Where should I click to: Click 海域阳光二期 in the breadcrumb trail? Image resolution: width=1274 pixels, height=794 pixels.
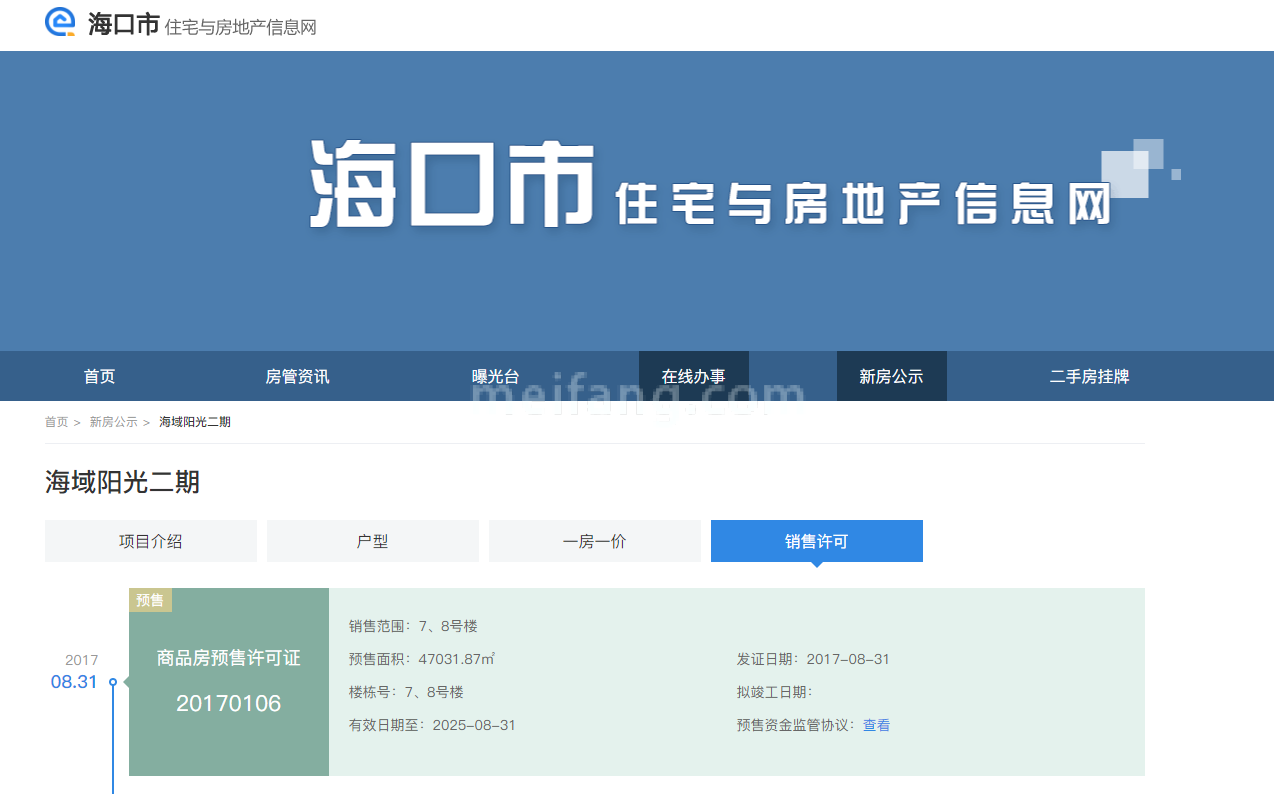pyautogui.click(x=195, y=422)
